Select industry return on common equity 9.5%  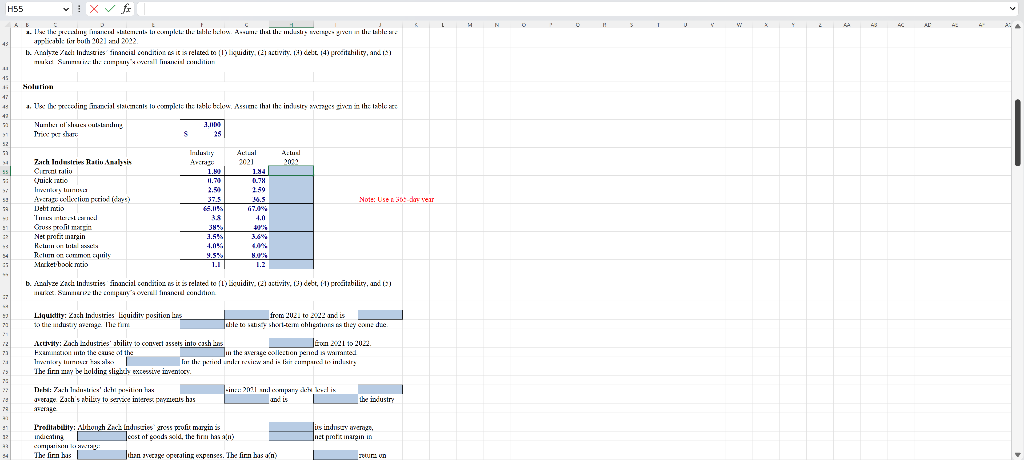tap(203, 255)
